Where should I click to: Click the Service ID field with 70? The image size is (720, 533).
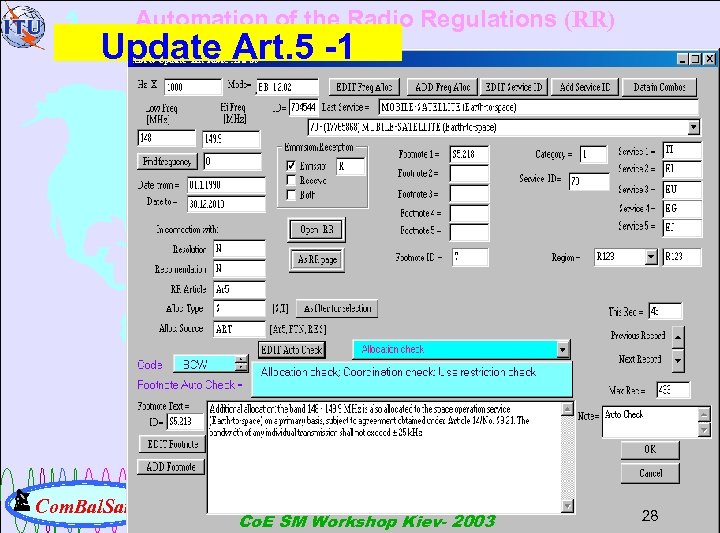[589, 181]
